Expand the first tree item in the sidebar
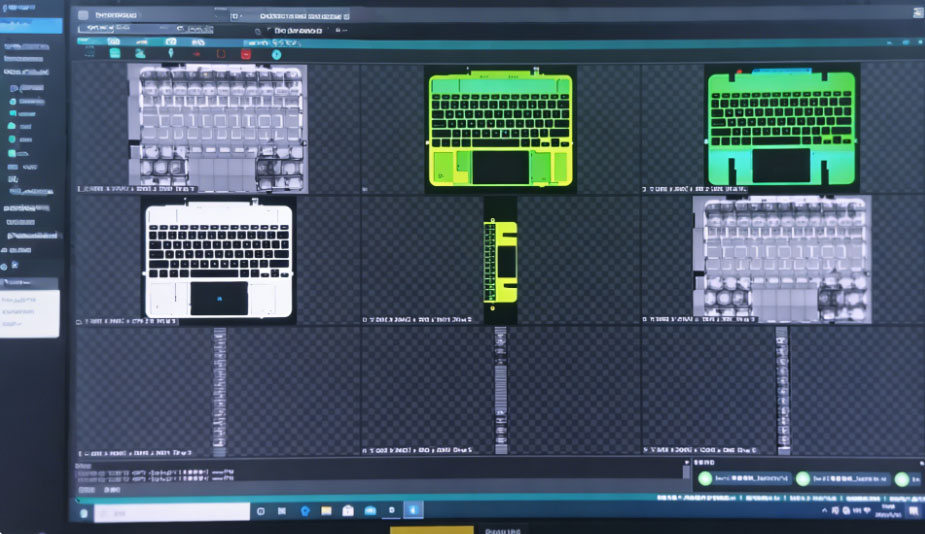 click(x=12, y=88)
